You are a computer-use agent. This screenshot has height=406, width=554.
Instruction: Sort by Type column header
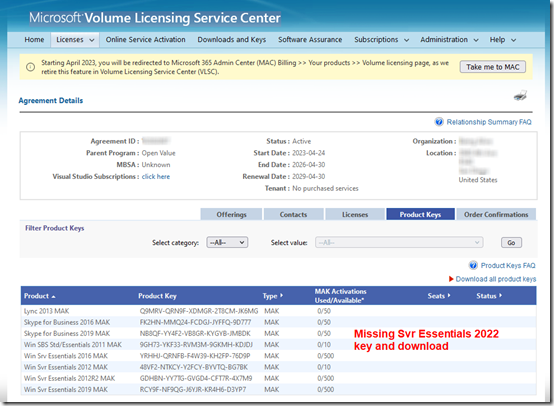[x=272, y=296]
